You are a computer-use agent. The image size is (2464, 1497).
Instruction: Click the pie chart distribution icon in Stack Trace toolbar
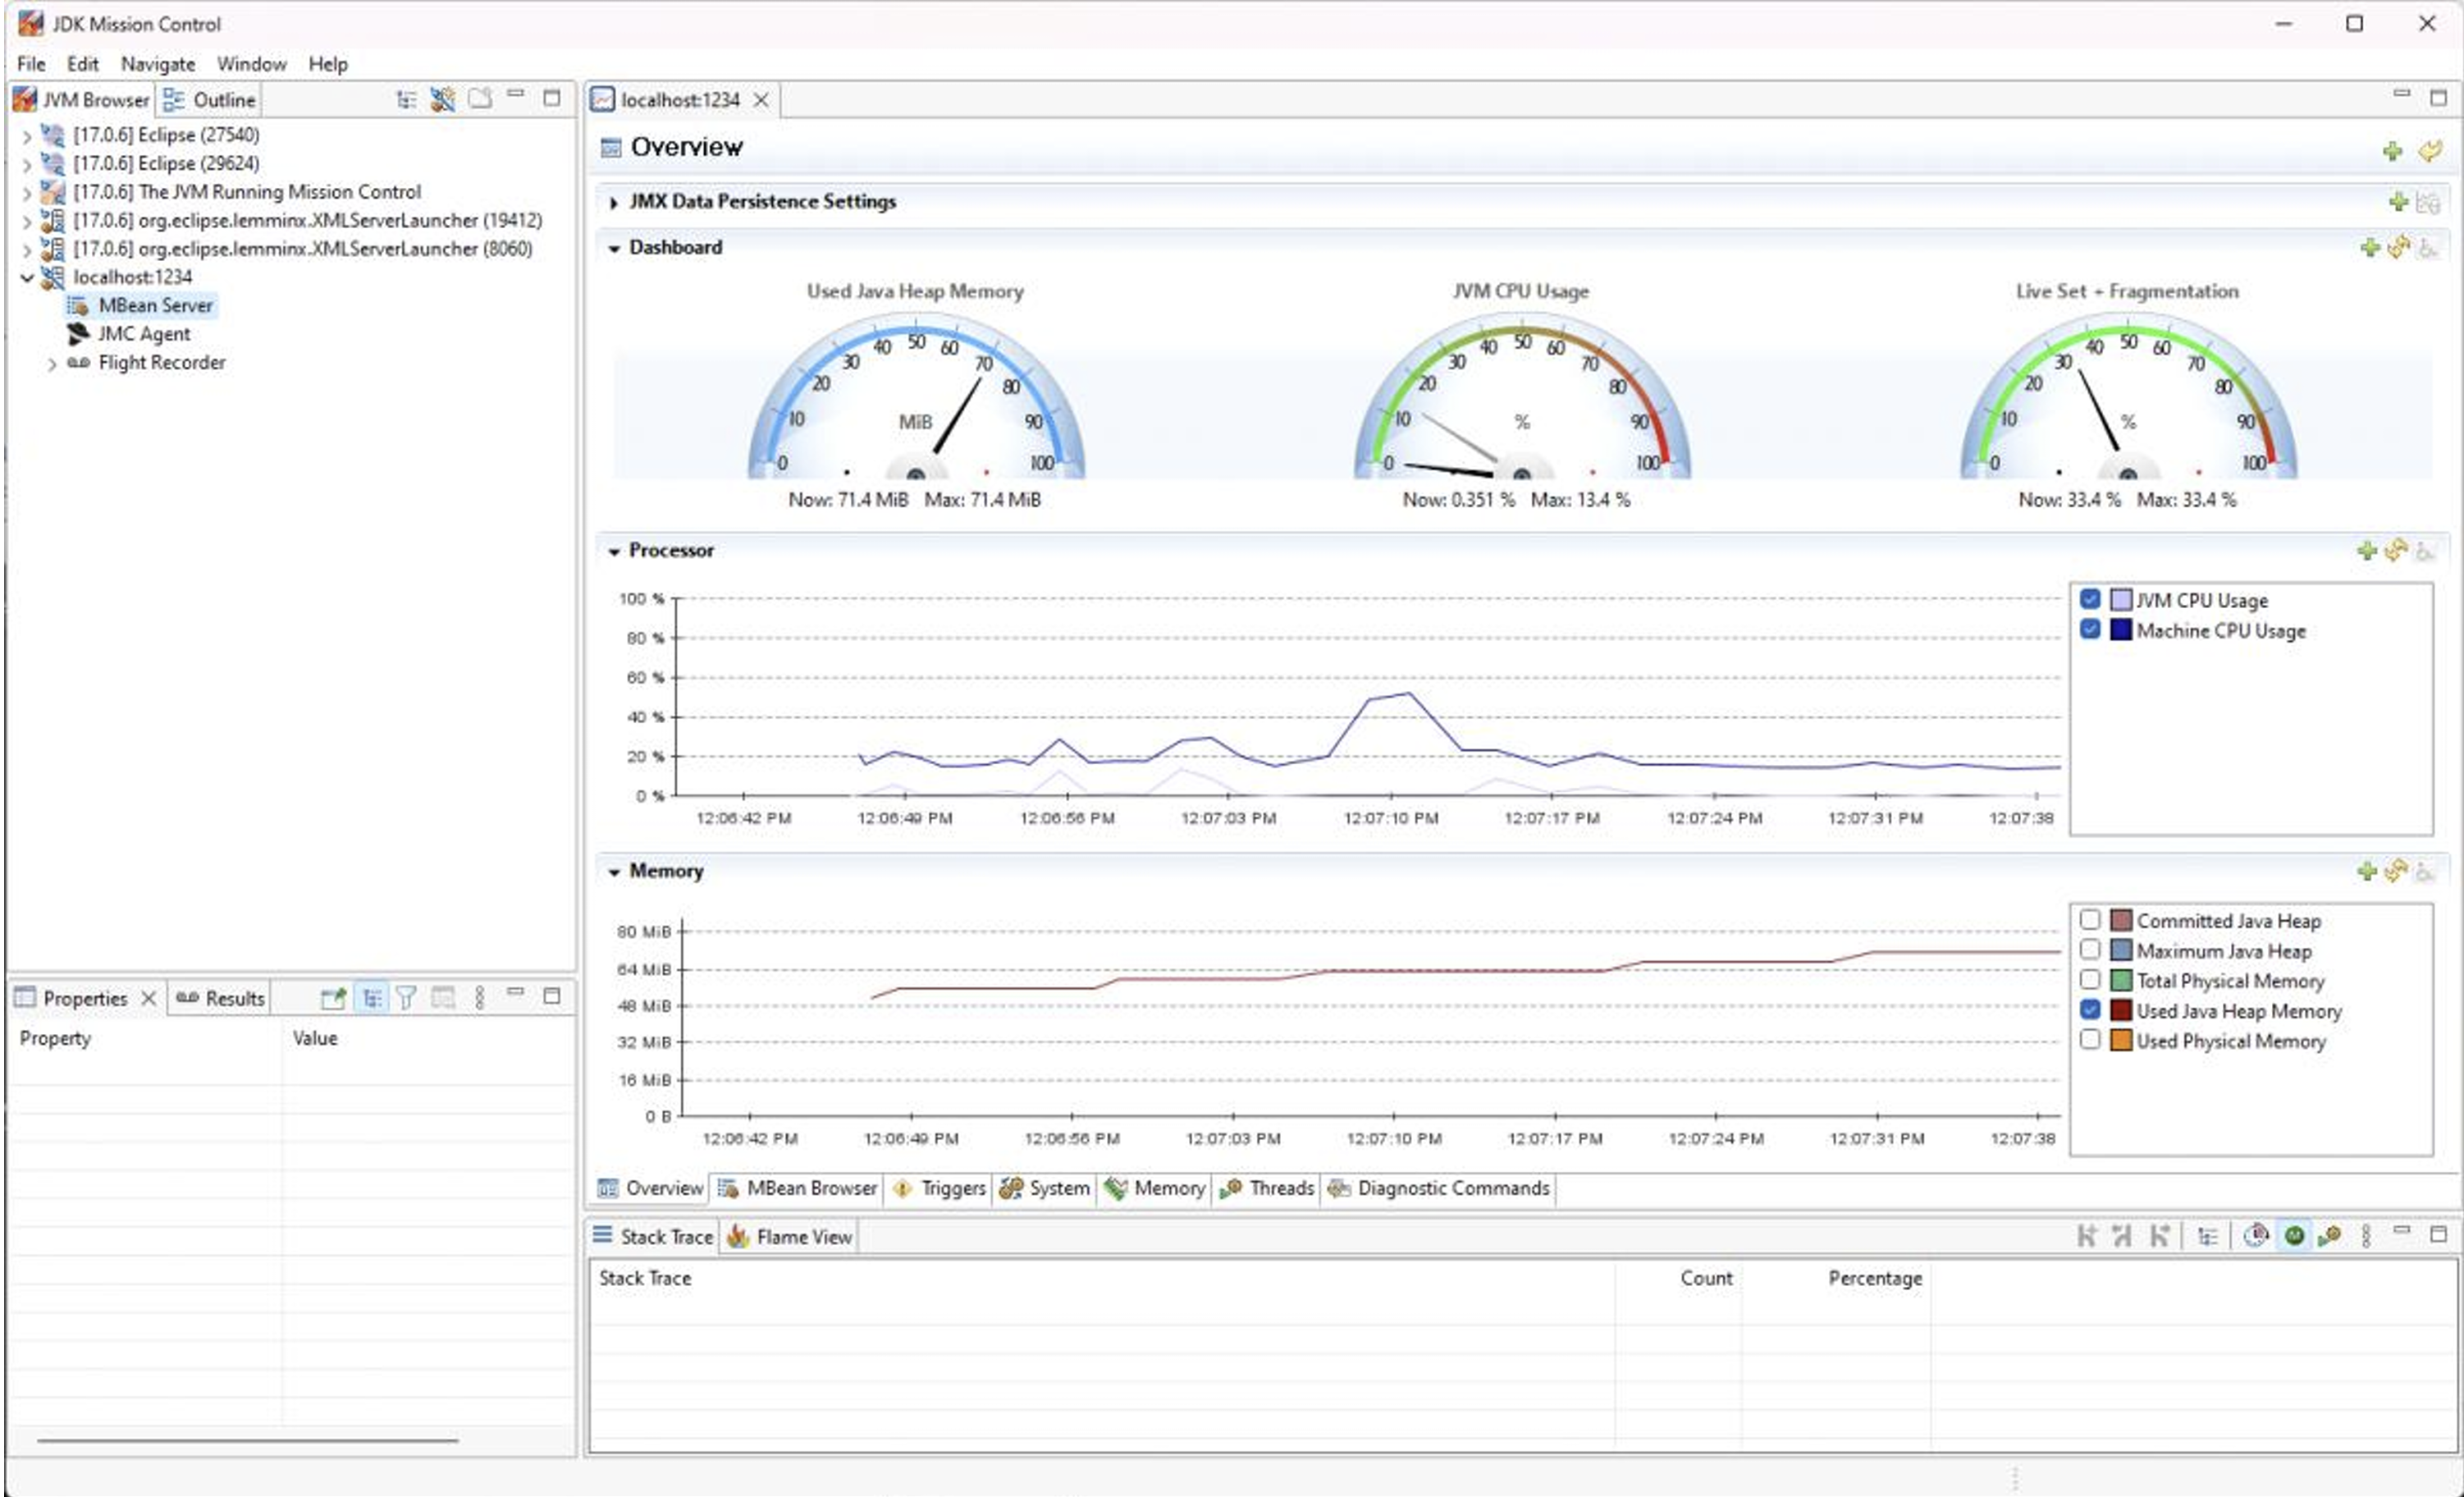[x=2256, y=1236]
